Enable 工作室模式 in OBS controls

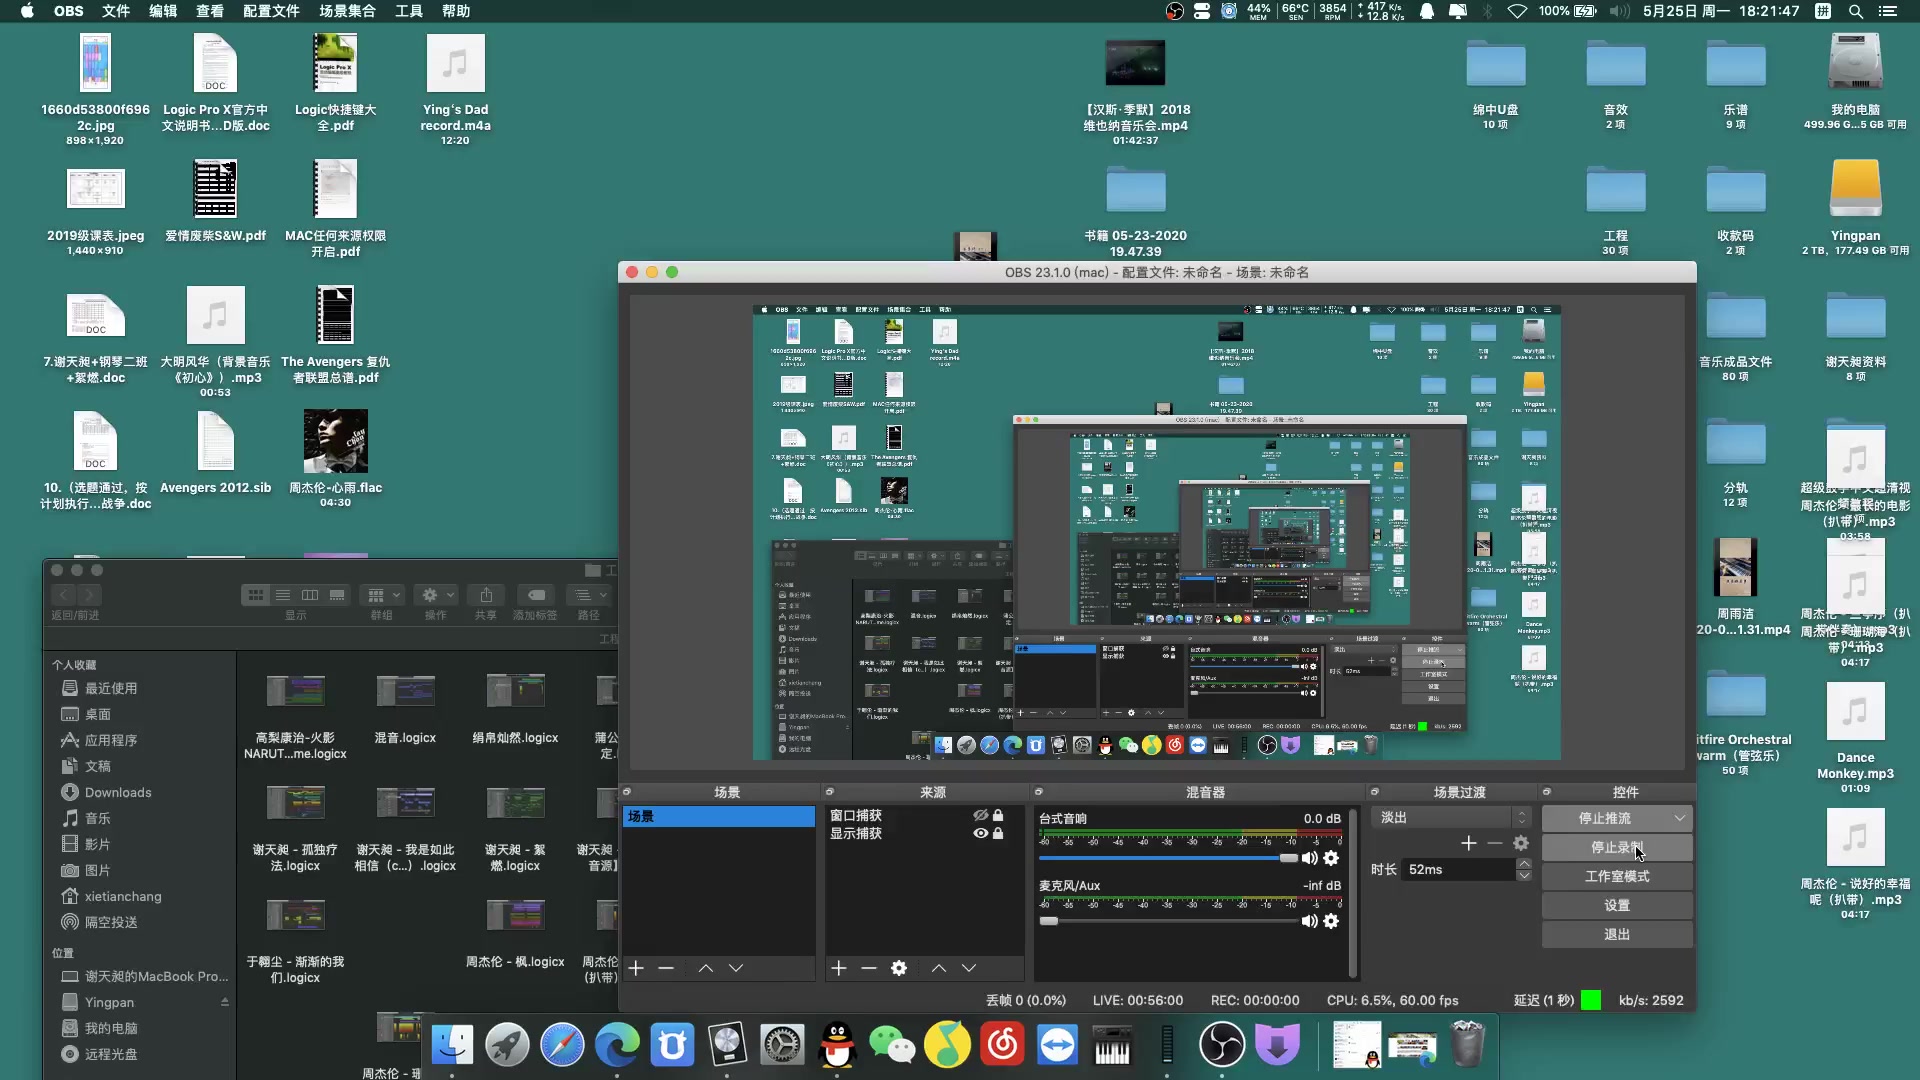coord(1617,876)
